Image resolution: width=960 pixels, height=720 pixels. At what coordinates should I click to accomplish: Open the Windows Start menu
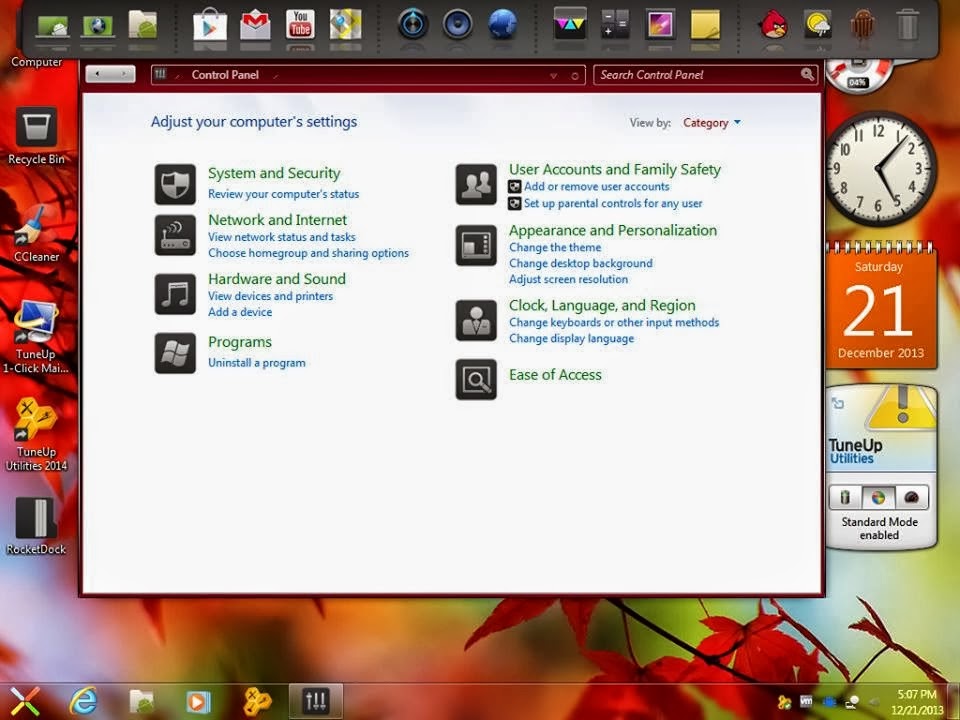pos(24,699)
